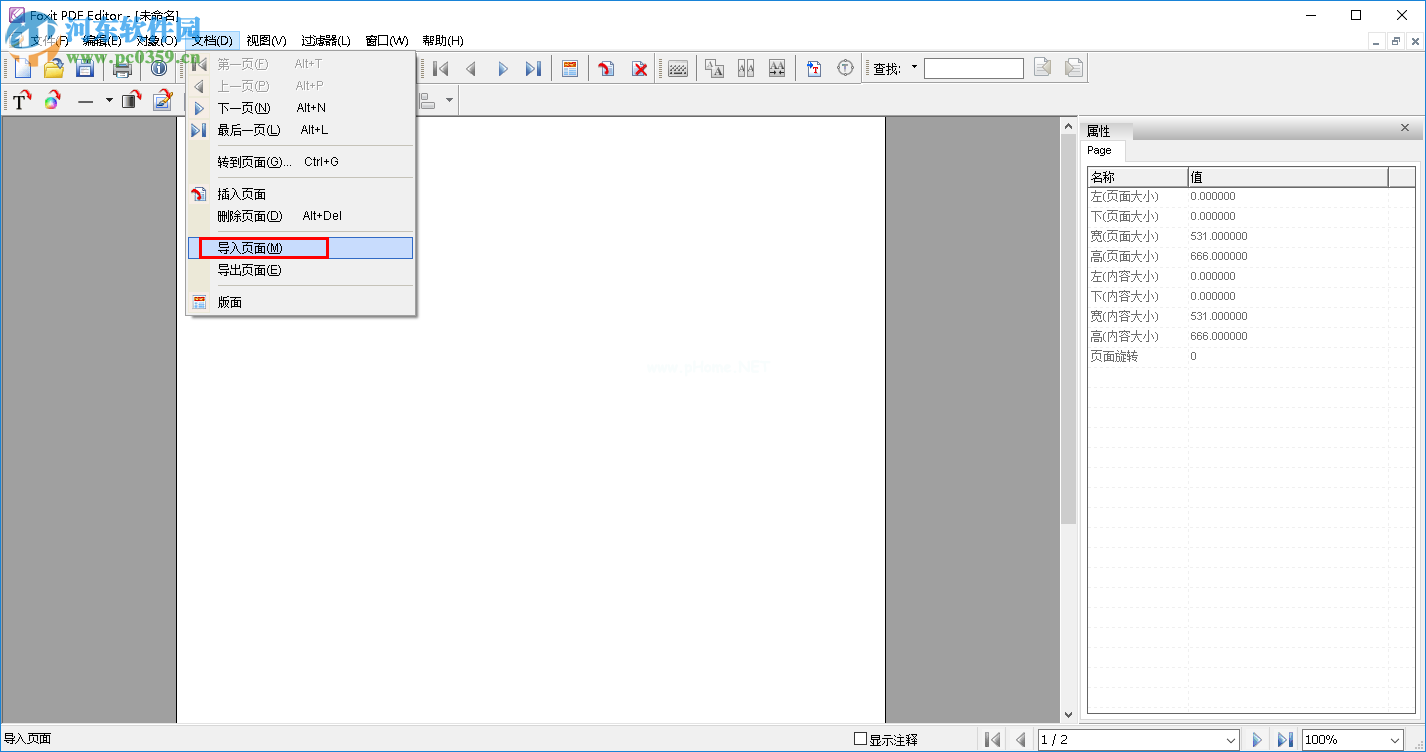The width and height of the screenshot is (1426, 752).
Task: Go to previous page using toolbar arrow
Action: click(x=471, y=68)
